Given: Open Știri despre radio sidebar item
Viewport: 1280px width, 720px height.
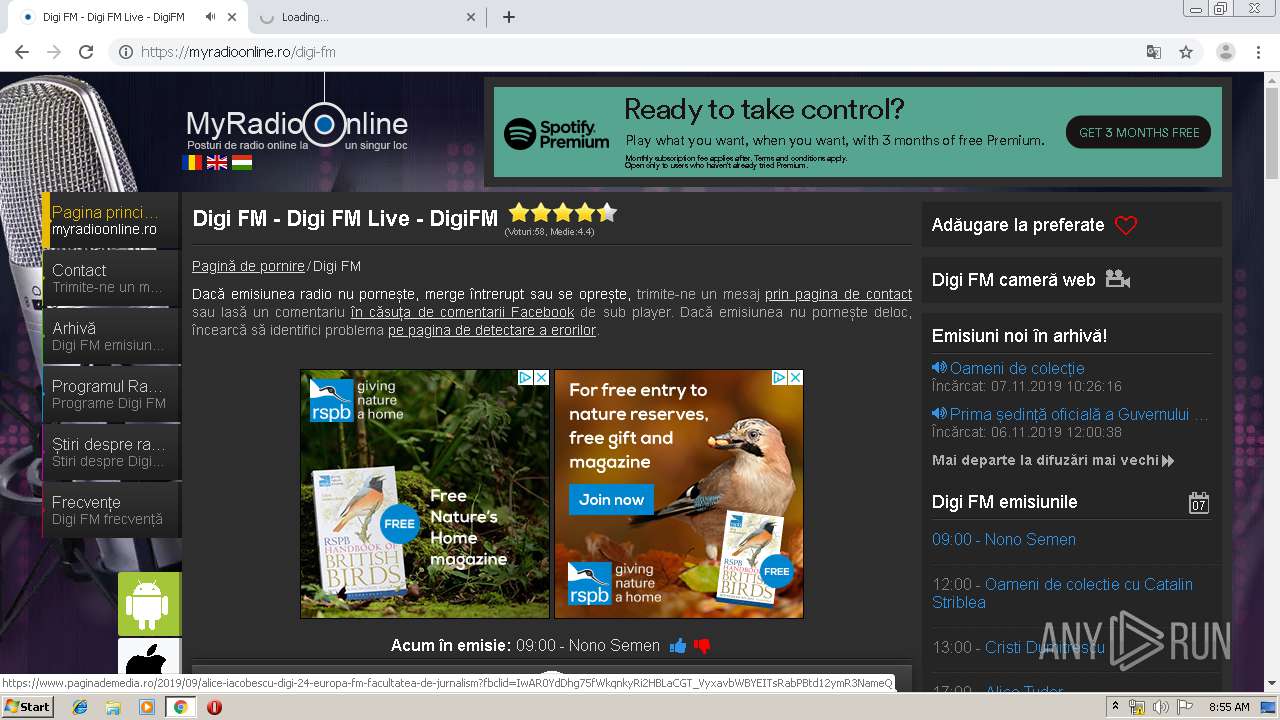Looking at the screenshot, I should tap(110, 452).
